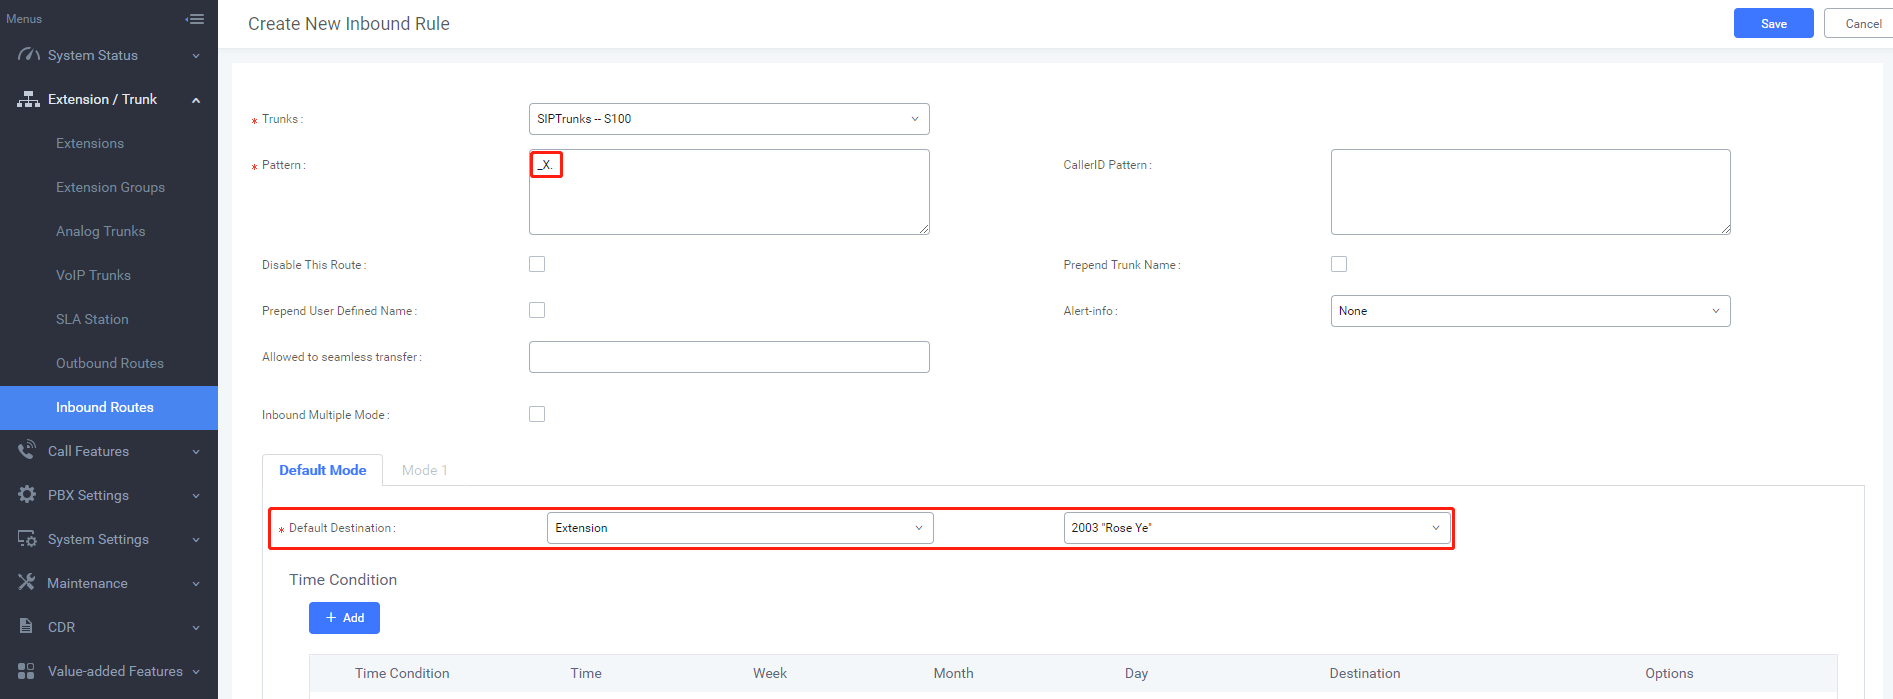Open the Alert-info dropdown

pos(1530,311)
